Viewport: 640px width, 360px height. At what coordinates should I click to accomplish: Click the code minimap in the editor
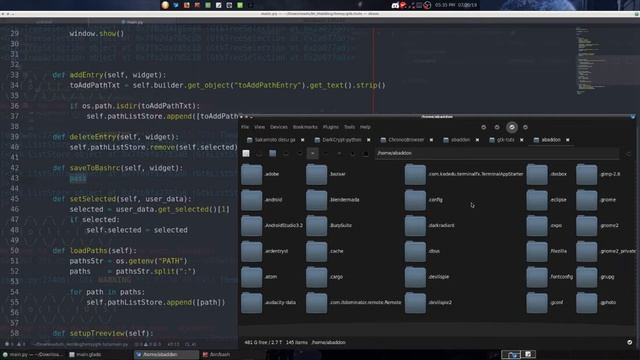tap(588, 61)
